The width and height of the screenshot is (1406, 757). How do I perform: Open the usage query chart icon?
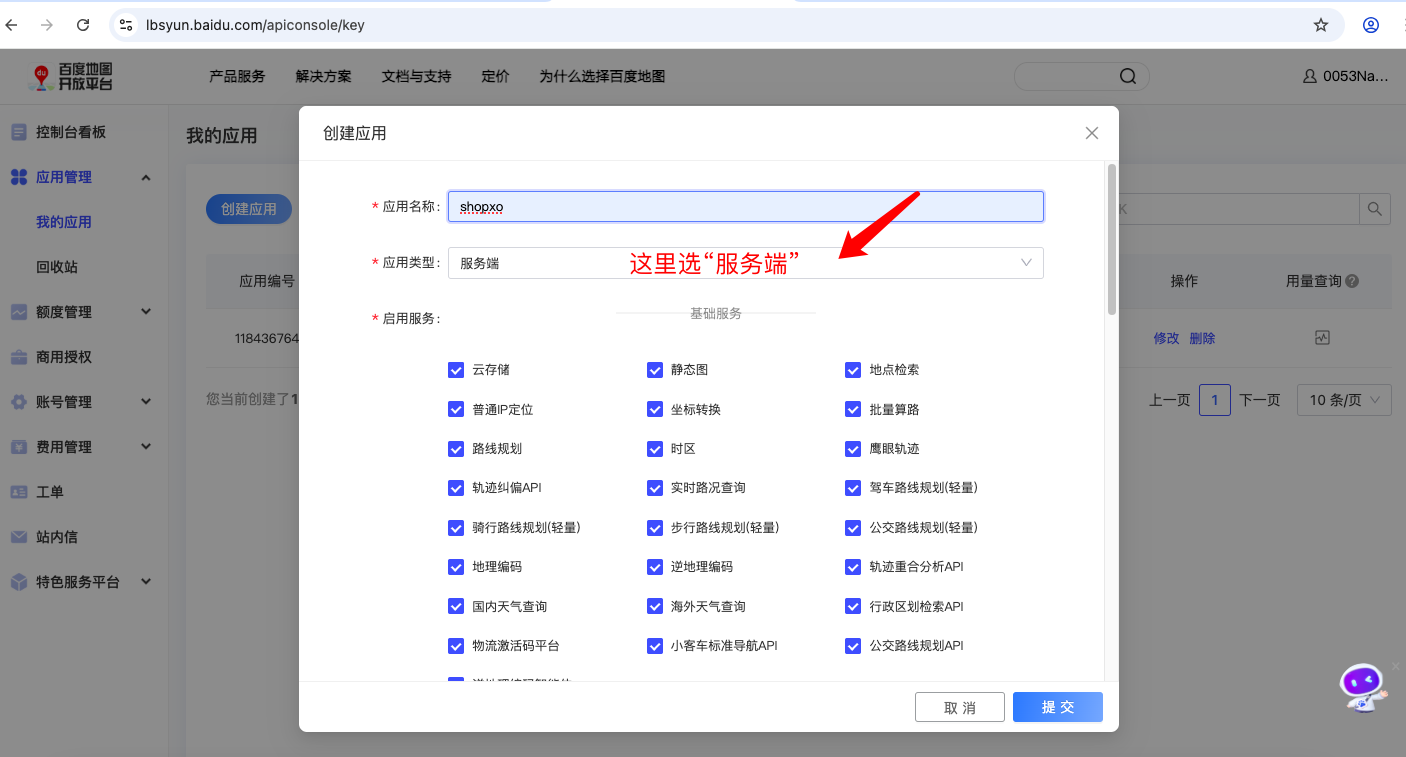pos(1322,338)
